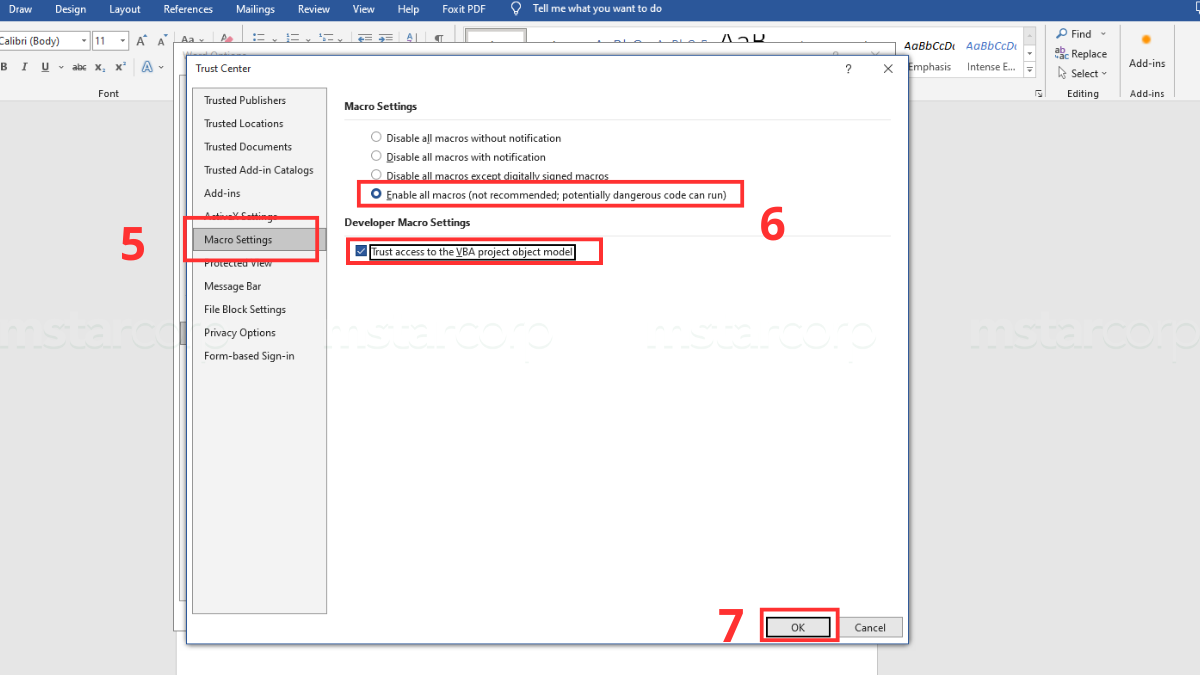Open the font size dropdown showing 11
Image resolution: width=1200 pixels, height=675 pixels.
[122, 41]
